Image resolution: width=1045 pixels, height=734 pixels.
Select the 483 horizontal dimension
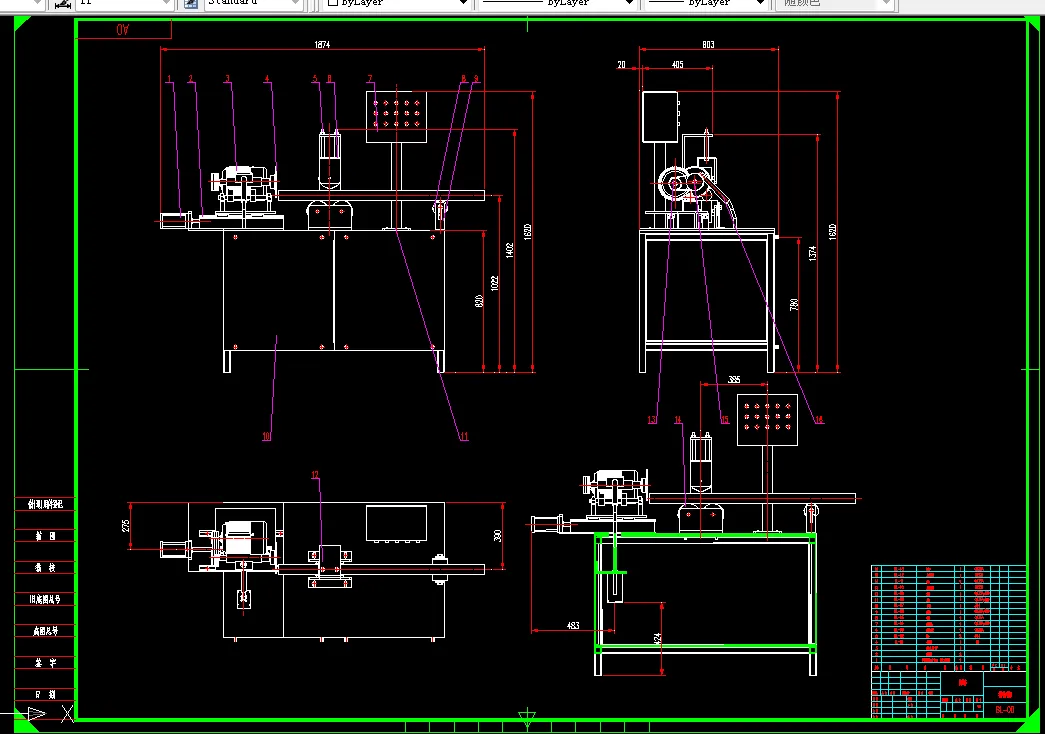[x=572, y=625]
